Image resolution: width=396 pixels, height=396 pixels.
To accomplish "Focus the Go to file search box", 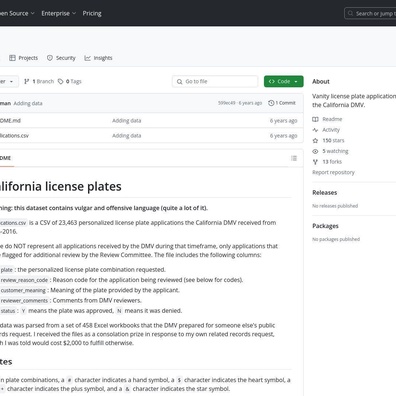I will 215,81.
